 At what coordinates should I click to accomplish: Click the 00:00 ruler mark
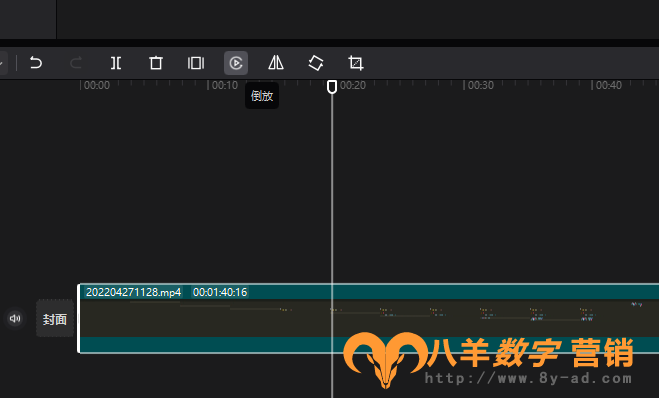click(97, 85)
